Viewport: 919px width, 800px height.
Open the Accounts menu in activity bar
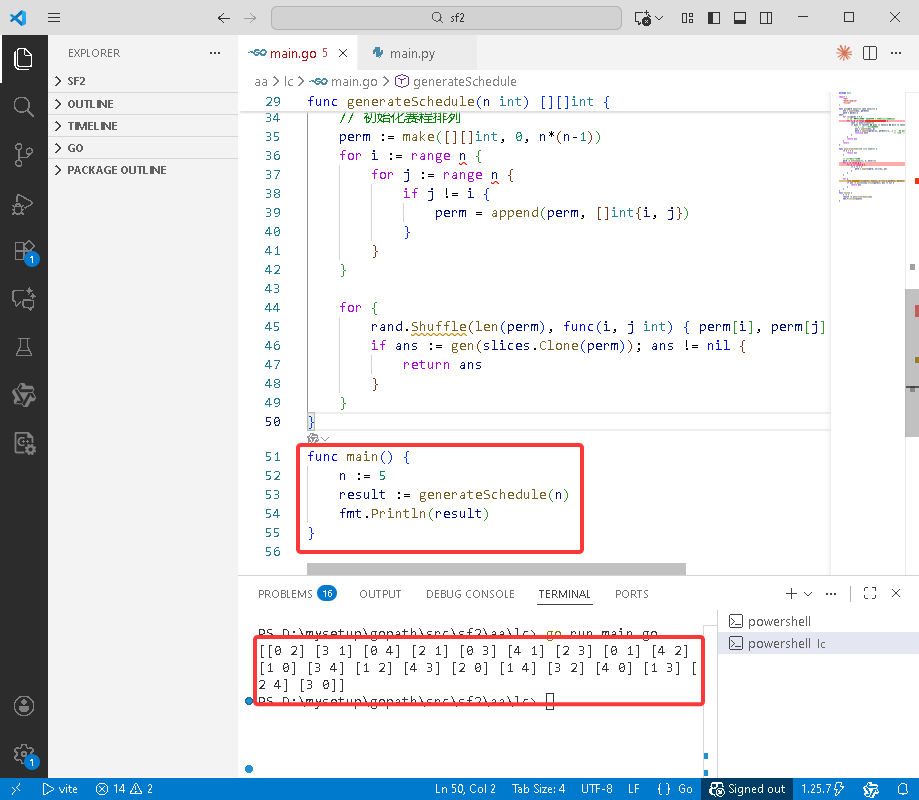pyautogui.click(x=23, y=706)
